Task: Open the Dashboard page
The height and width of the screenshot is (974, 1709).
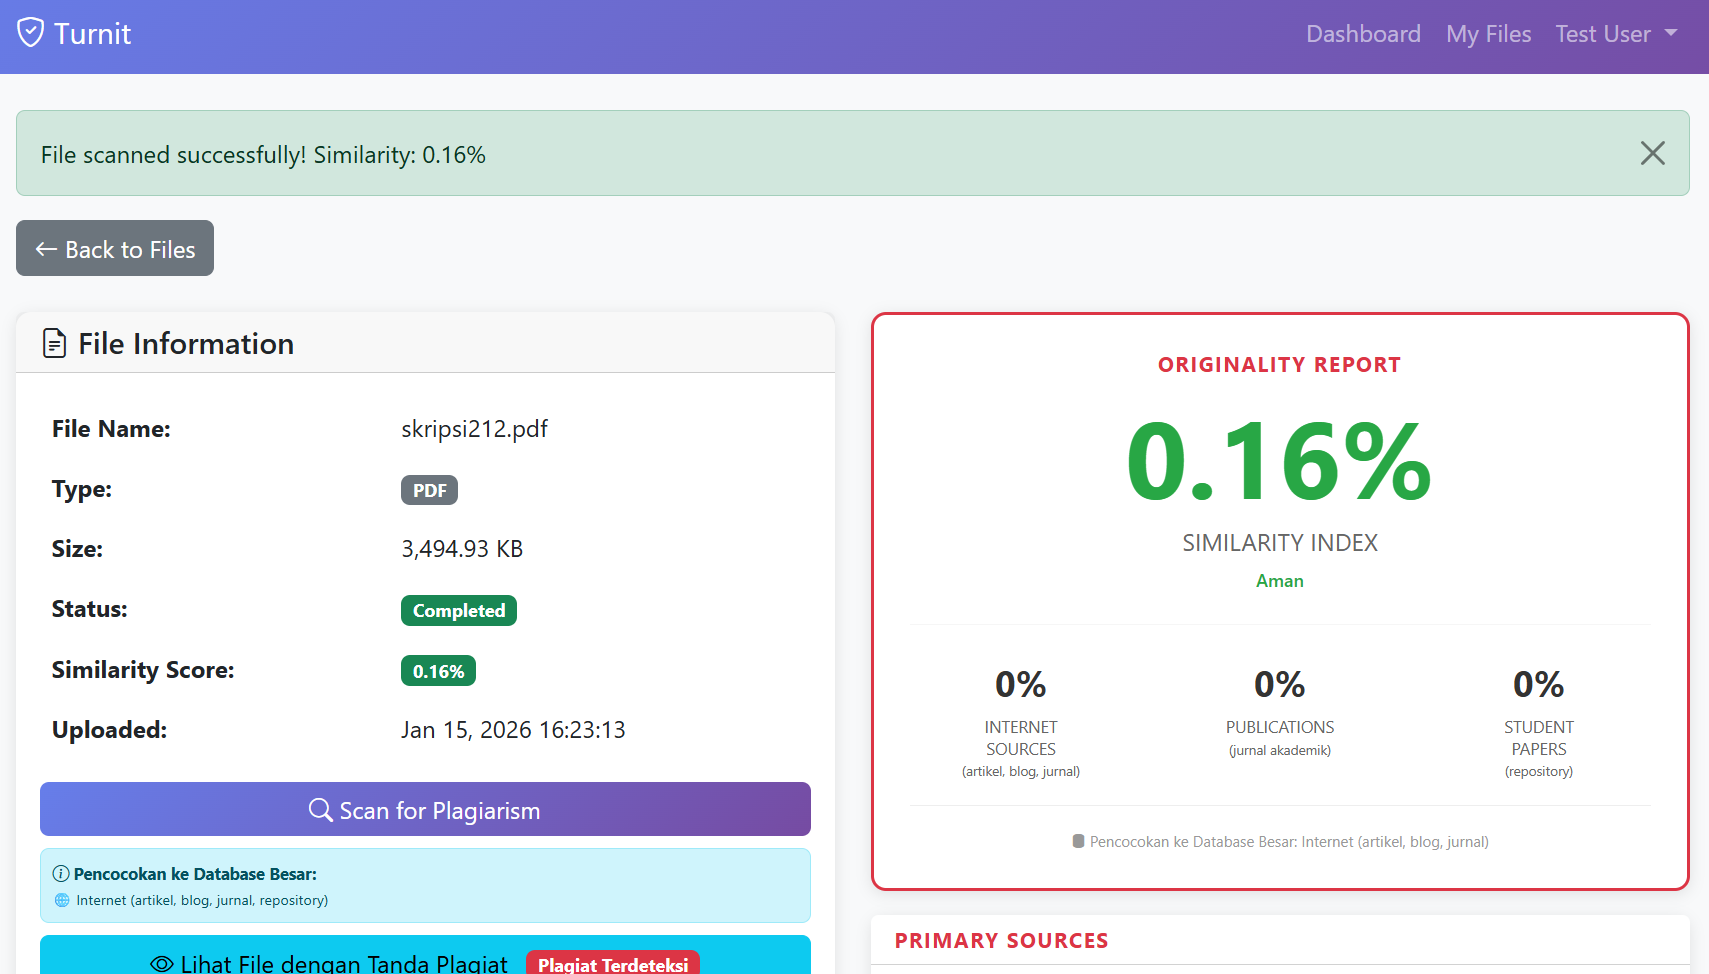Action: [1363, 34]
